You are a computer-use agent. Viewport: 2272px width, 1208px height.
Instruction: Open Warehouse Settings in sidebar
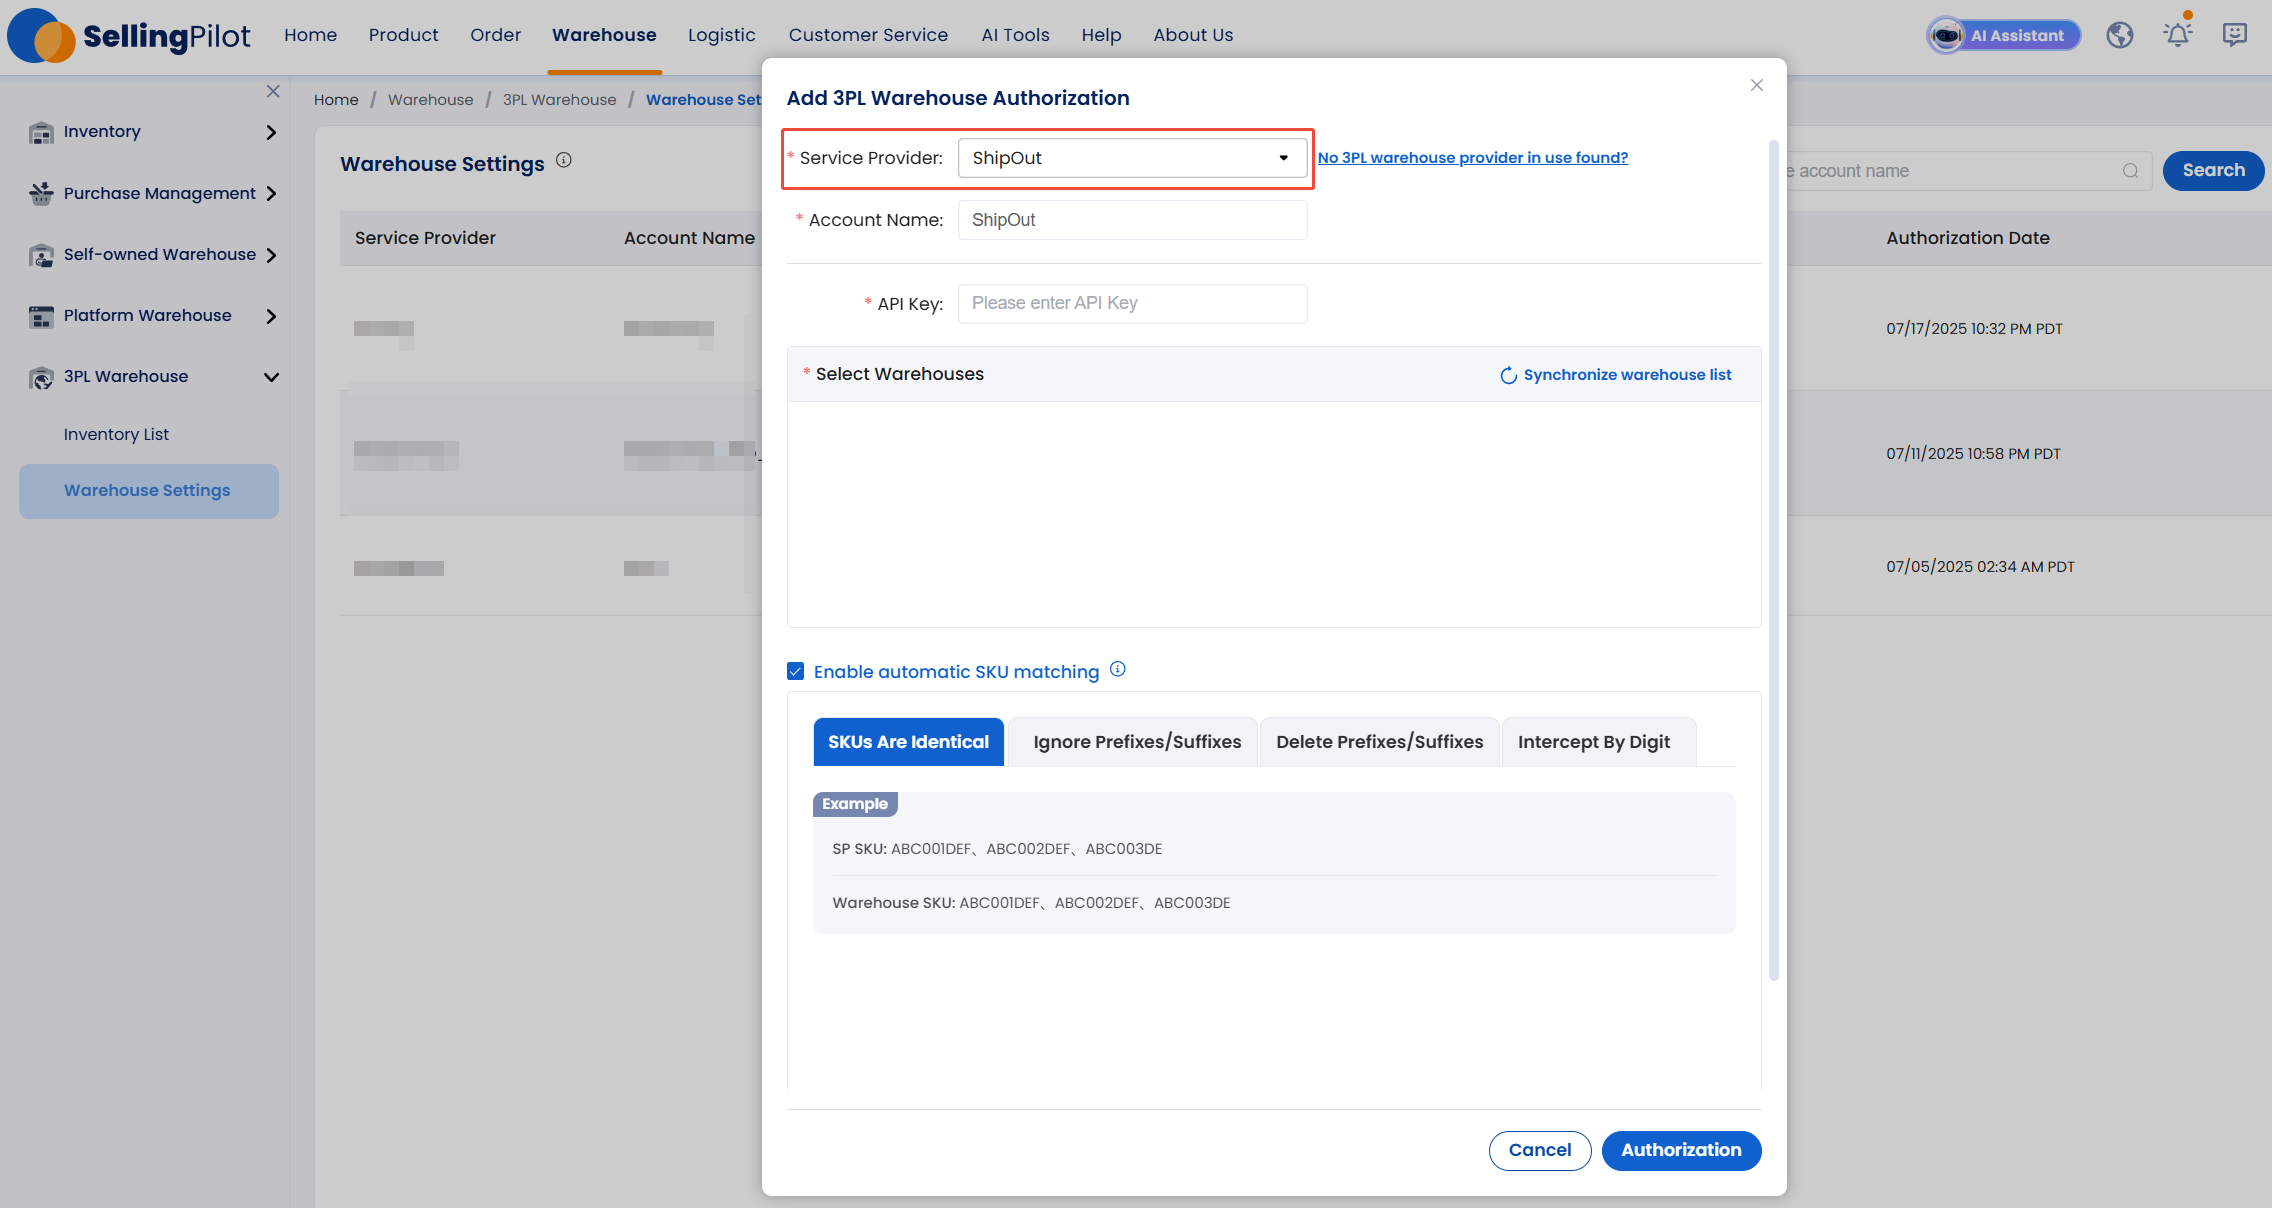coord(148,491)
